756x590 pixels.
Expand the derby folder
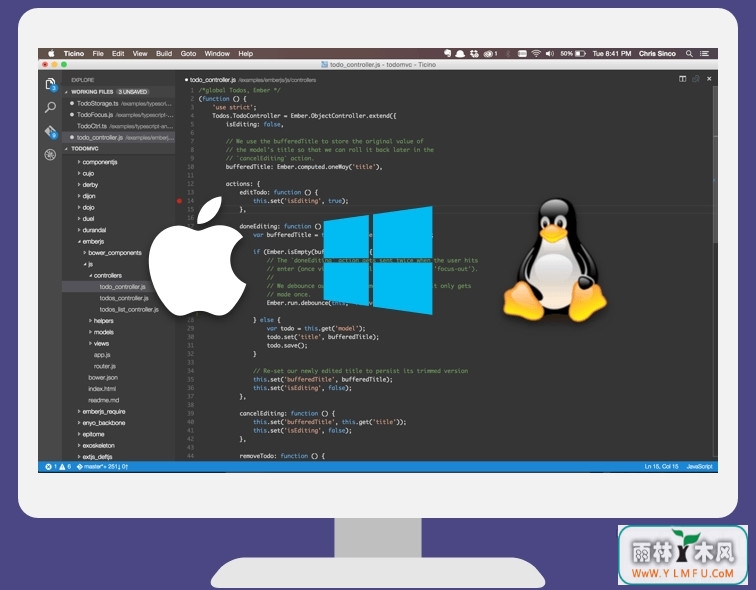click(79, 185)
